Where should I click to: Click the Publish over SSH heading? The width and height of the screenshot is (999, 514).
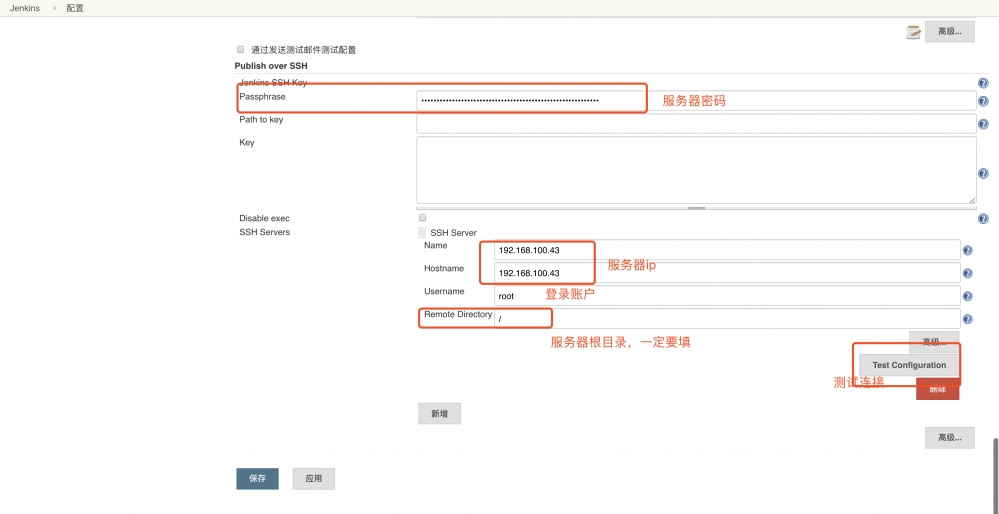click(271, 66)
